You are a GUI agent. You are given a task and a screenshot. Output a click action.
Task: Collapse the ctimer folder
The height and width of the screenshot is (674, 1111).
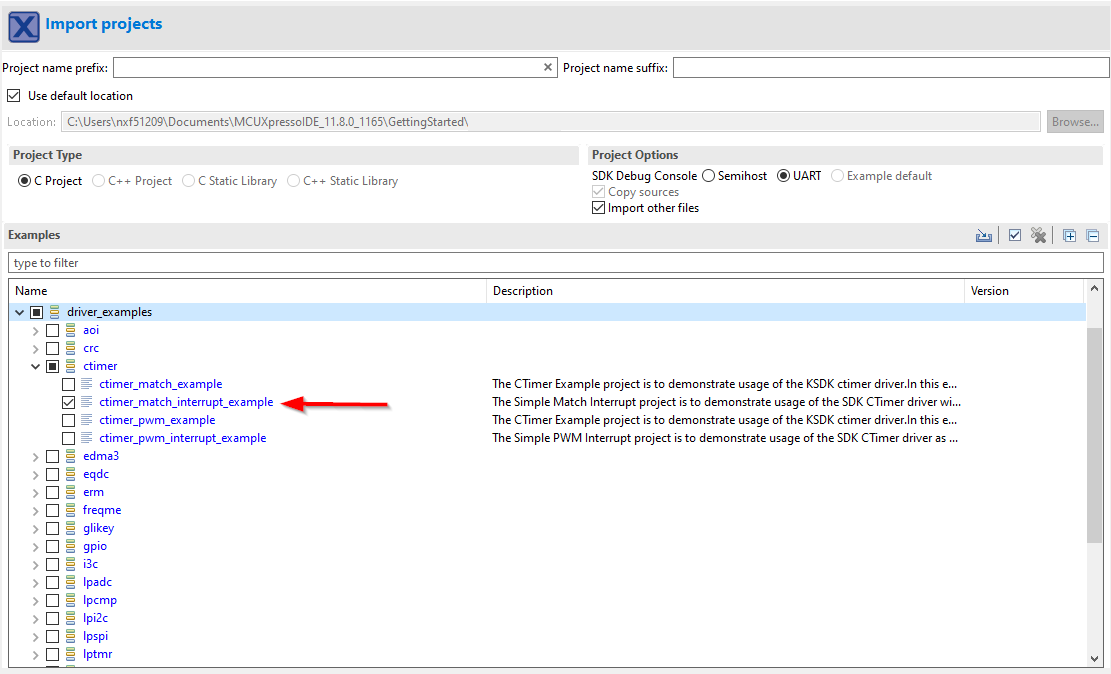tap(36, 366)
